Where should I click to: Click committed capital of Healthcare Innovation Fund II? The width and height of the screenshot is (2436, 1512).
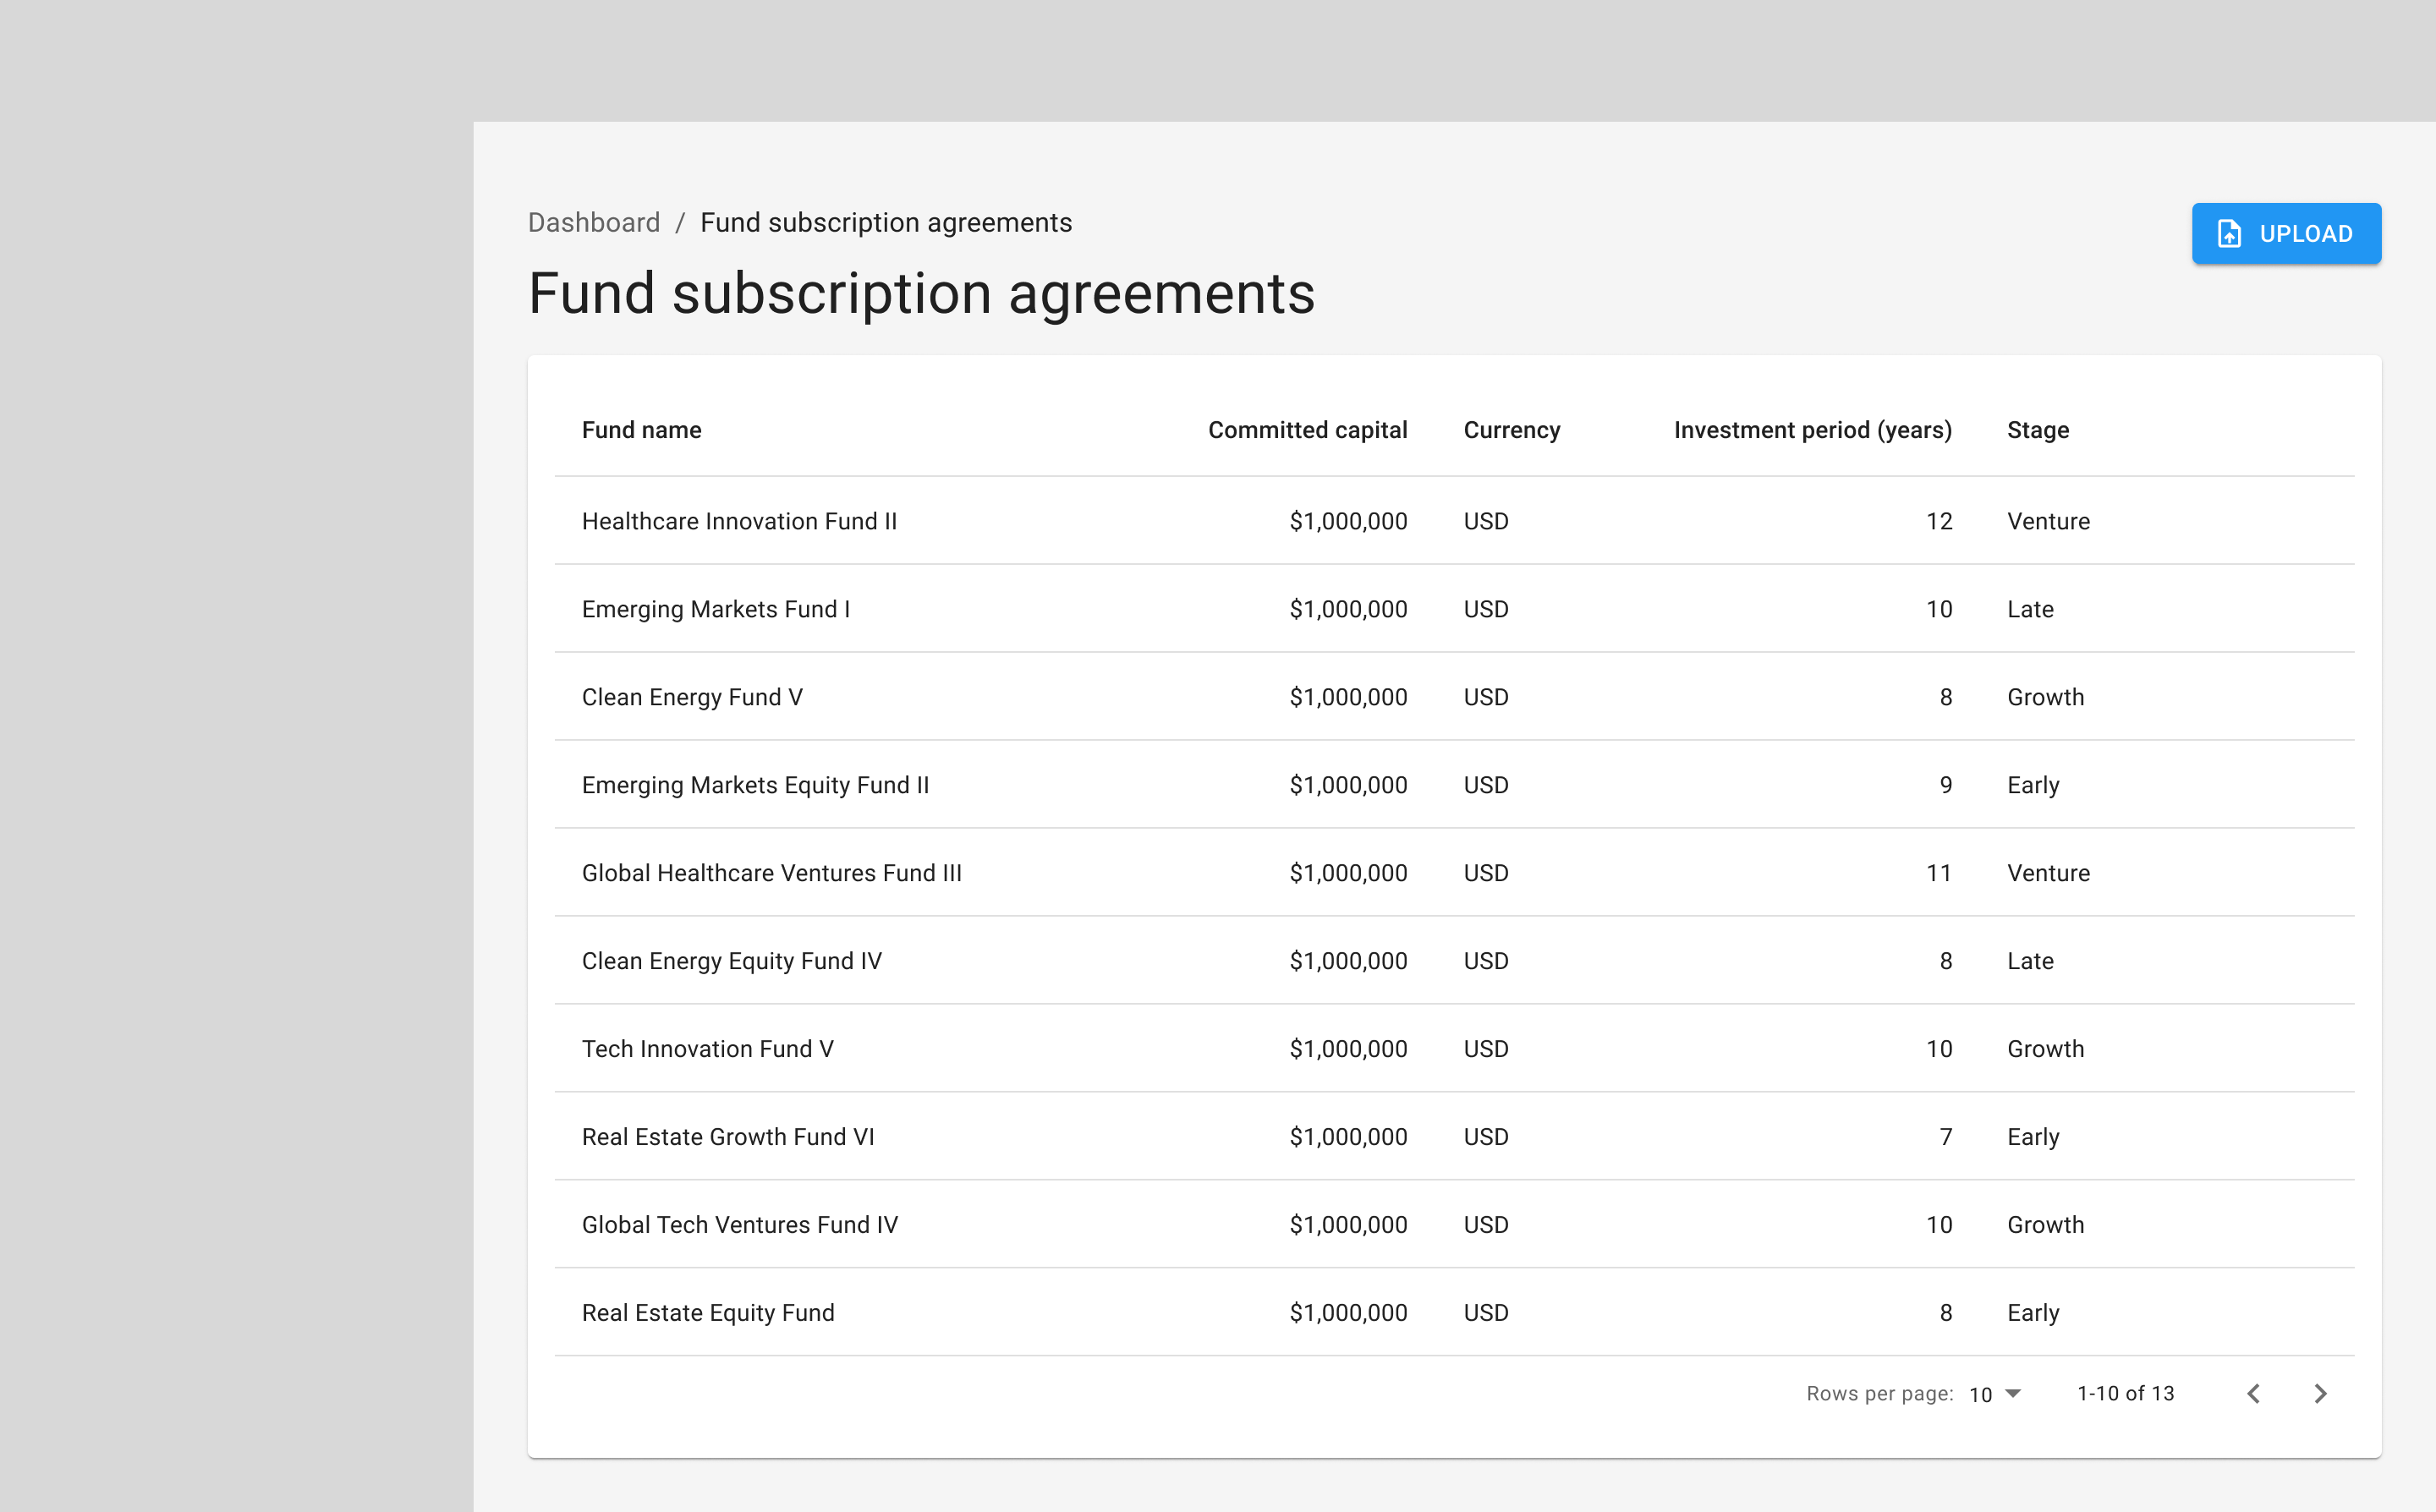[x=1348, y=521]
